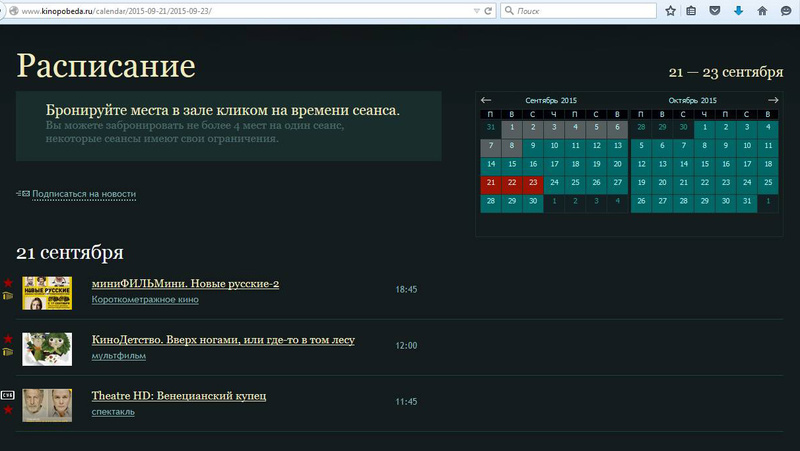This screenshot has height=451, width=800.
Task: Open the bookmarks list icon
Action: [x=691, y=11]
